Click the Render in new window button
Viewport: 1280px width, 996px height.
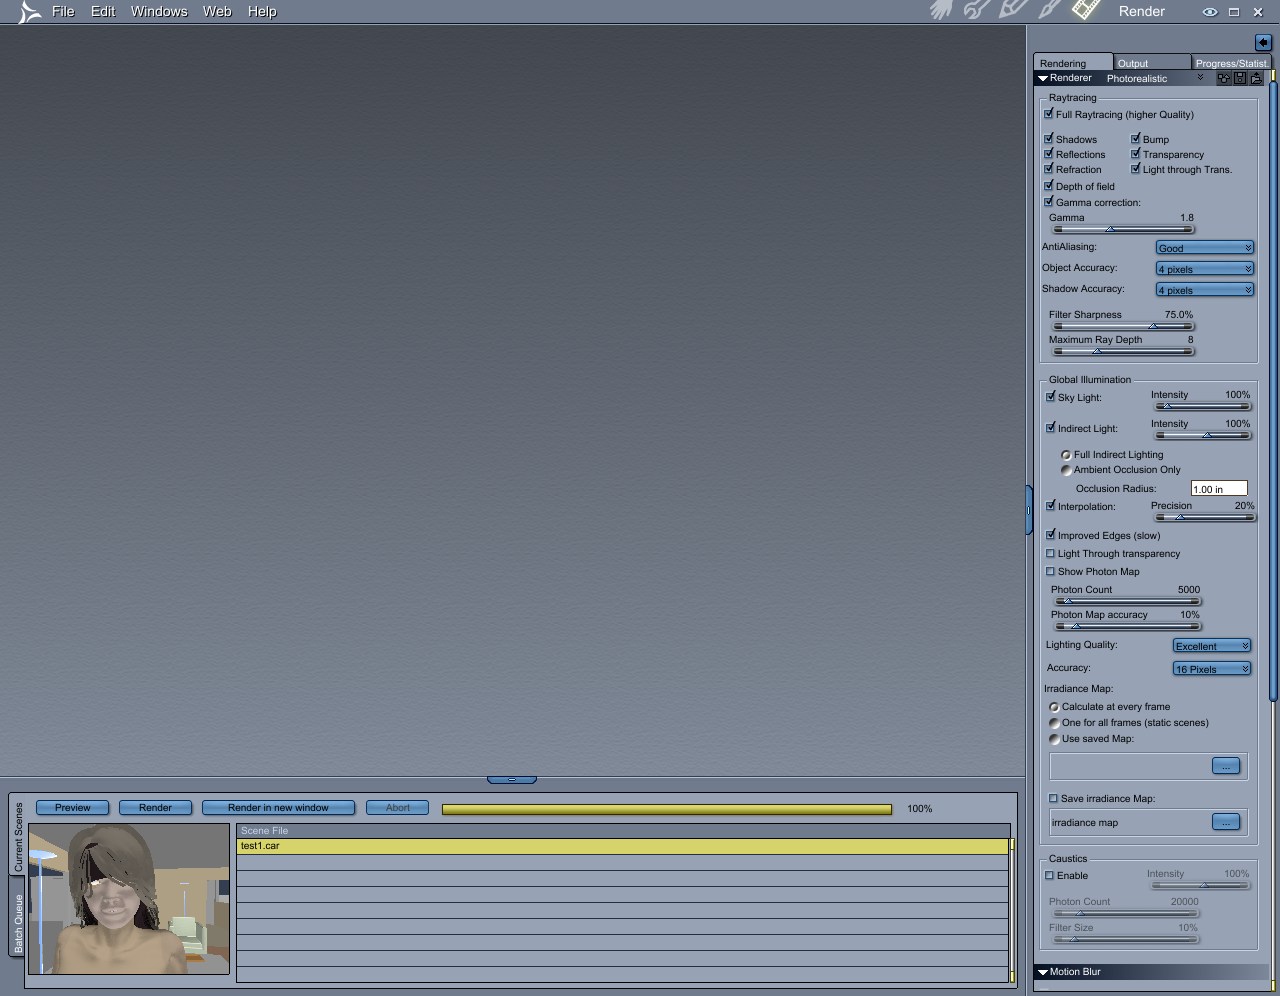[278, 808]
